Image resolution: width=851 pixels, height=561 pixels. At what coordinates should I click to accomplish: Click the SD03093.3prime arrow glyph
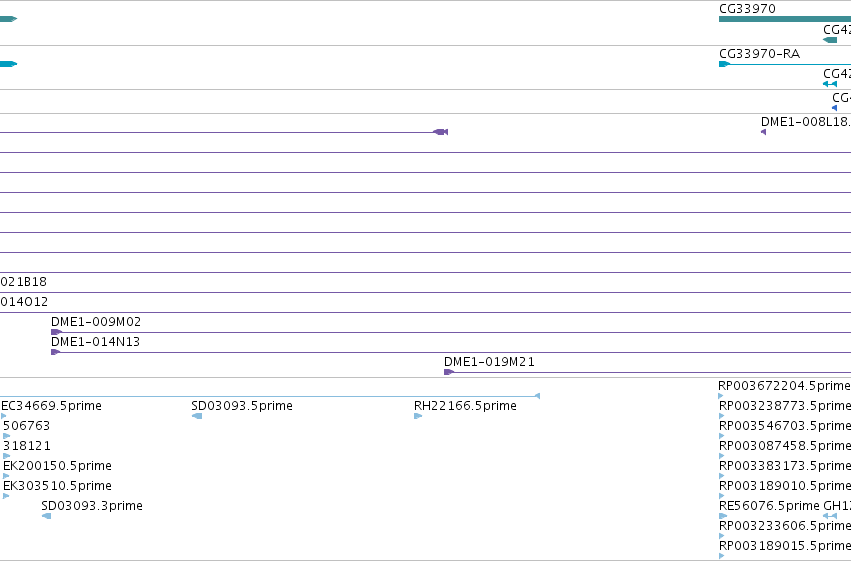click(47, 516)
